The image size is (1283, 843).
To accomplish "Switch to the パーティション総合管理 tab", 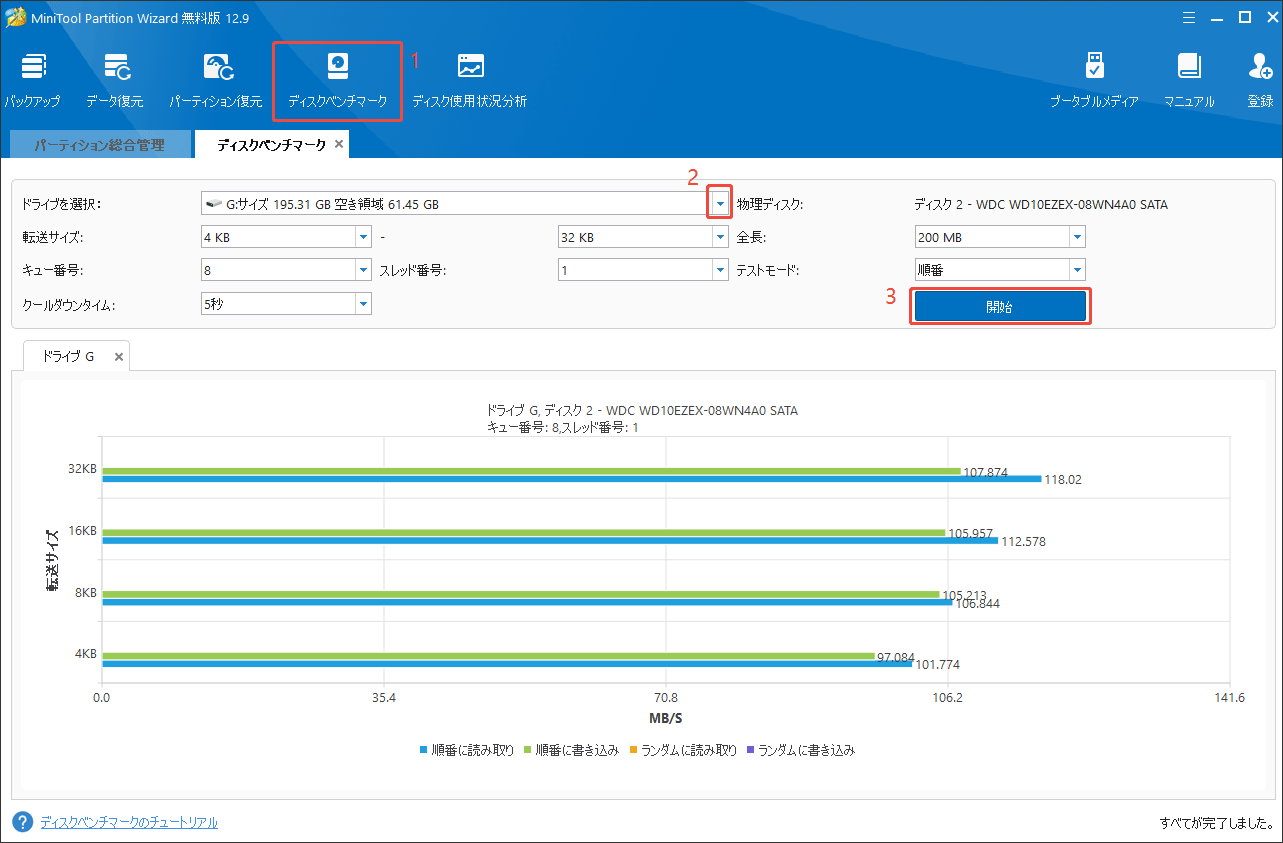I will tap(97, 143).
